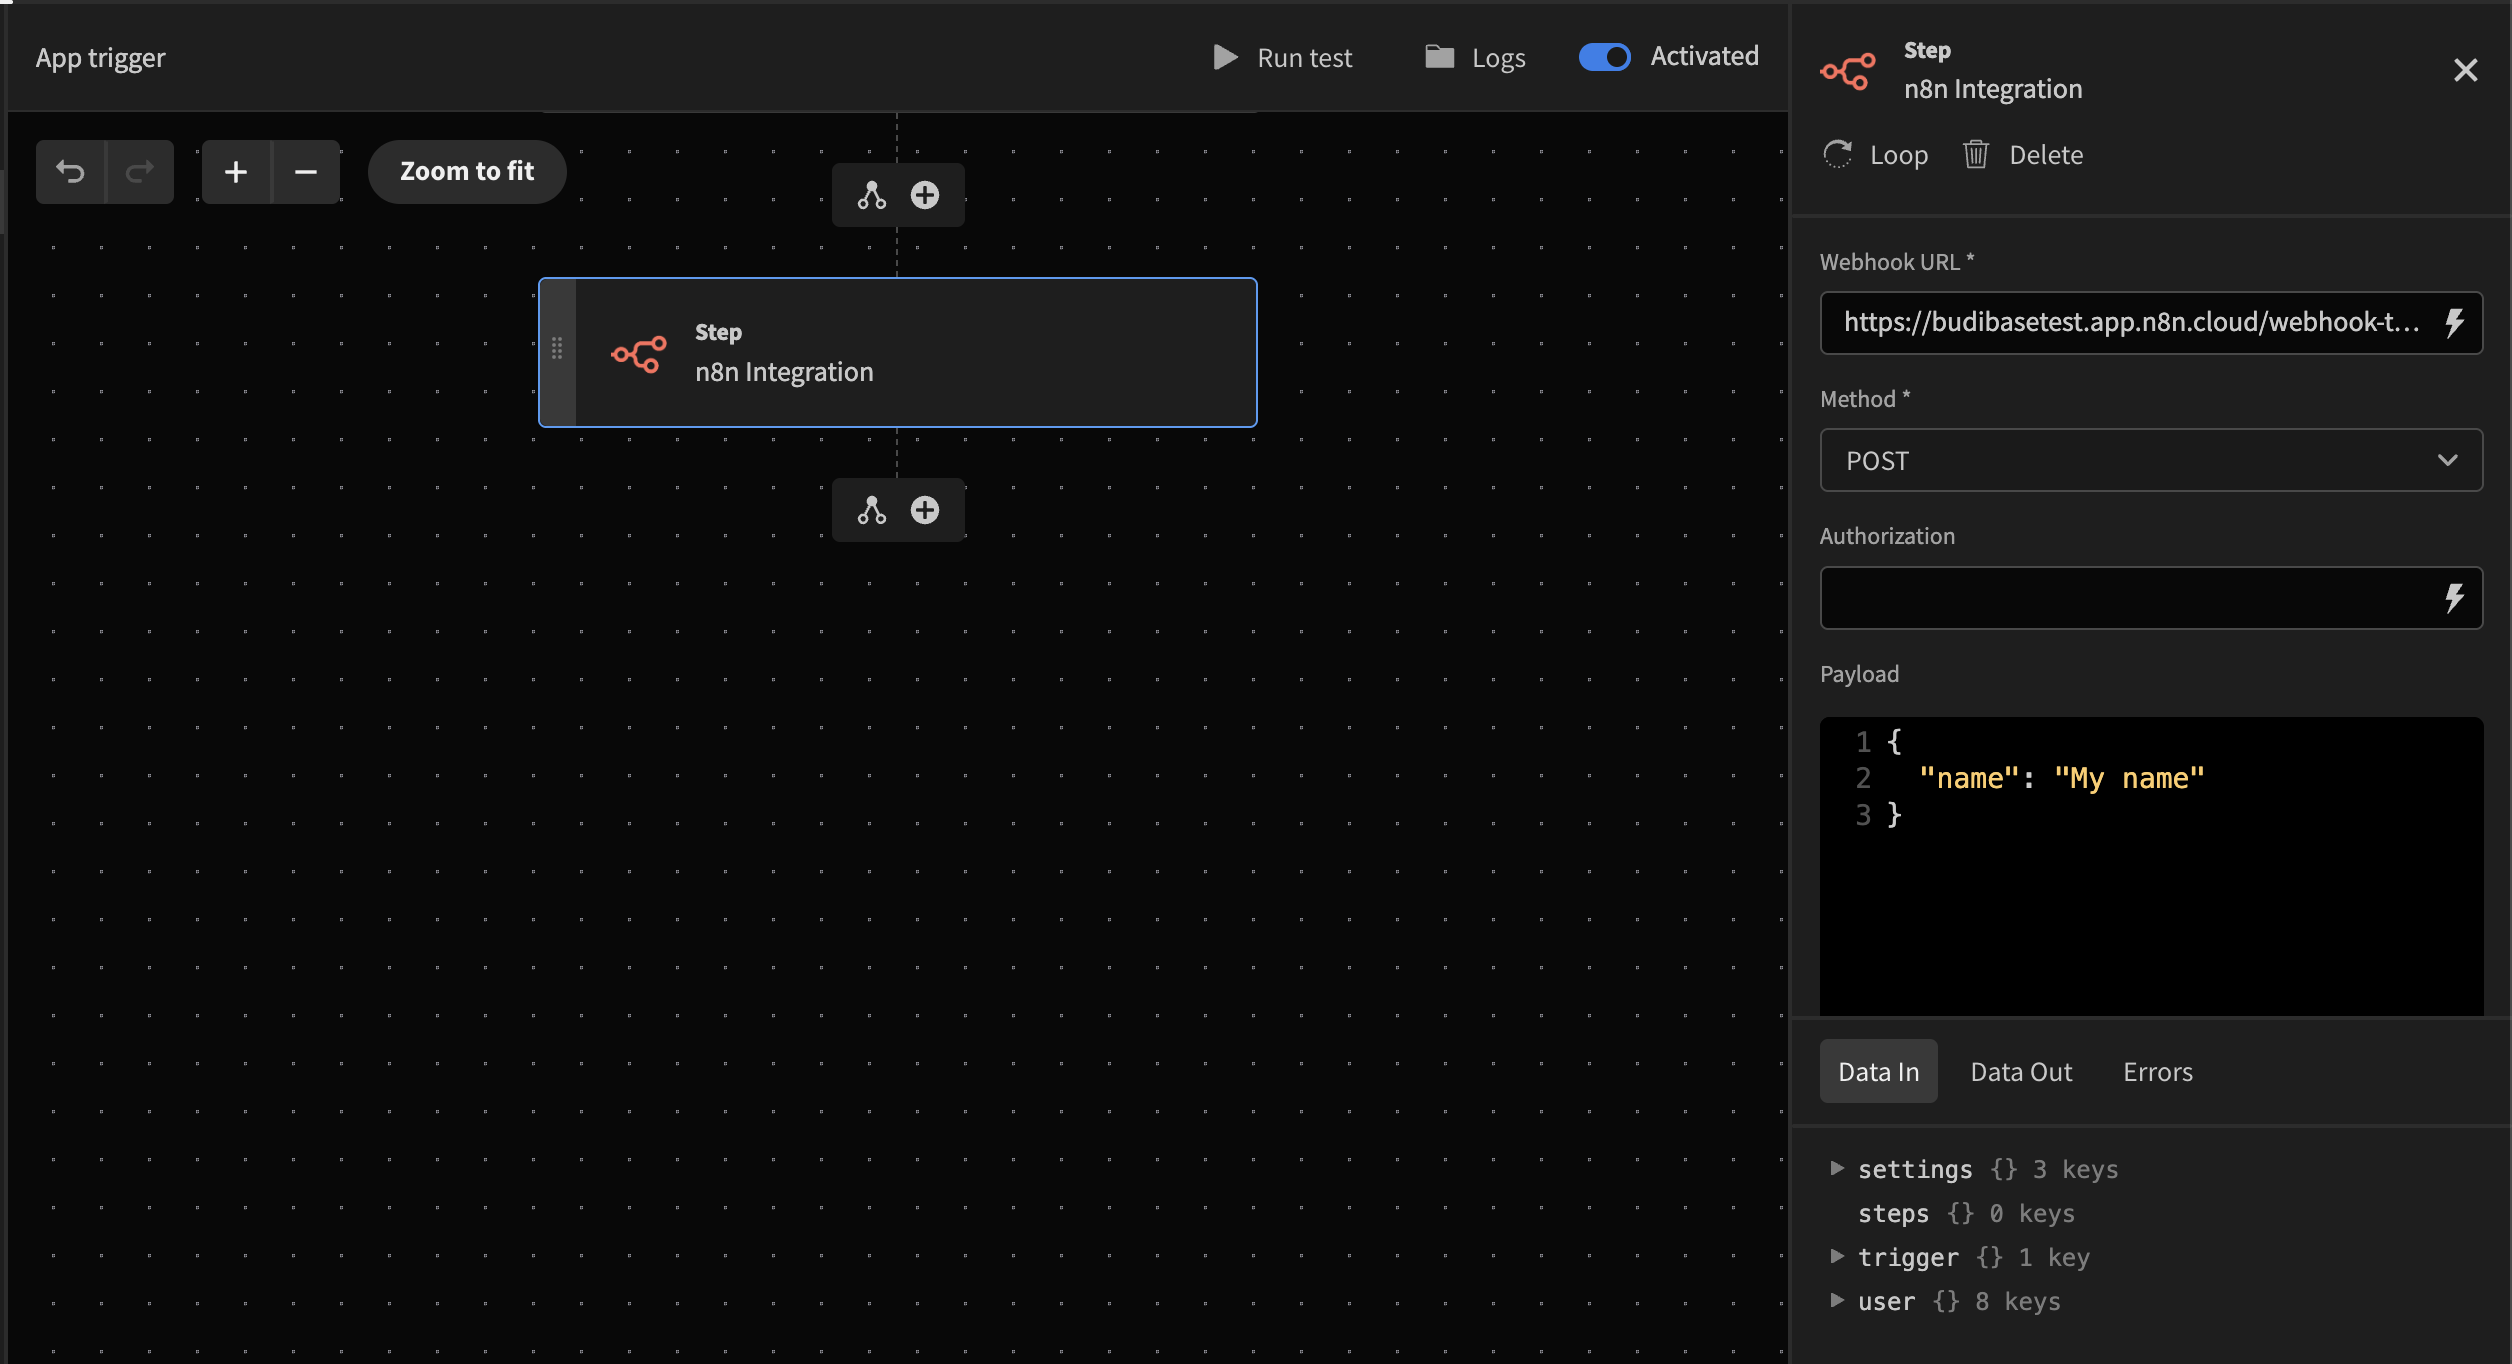This screenshot has height=1364, width=2512.
Task: Click the undo arrow icon
Action: click(70, 172)
